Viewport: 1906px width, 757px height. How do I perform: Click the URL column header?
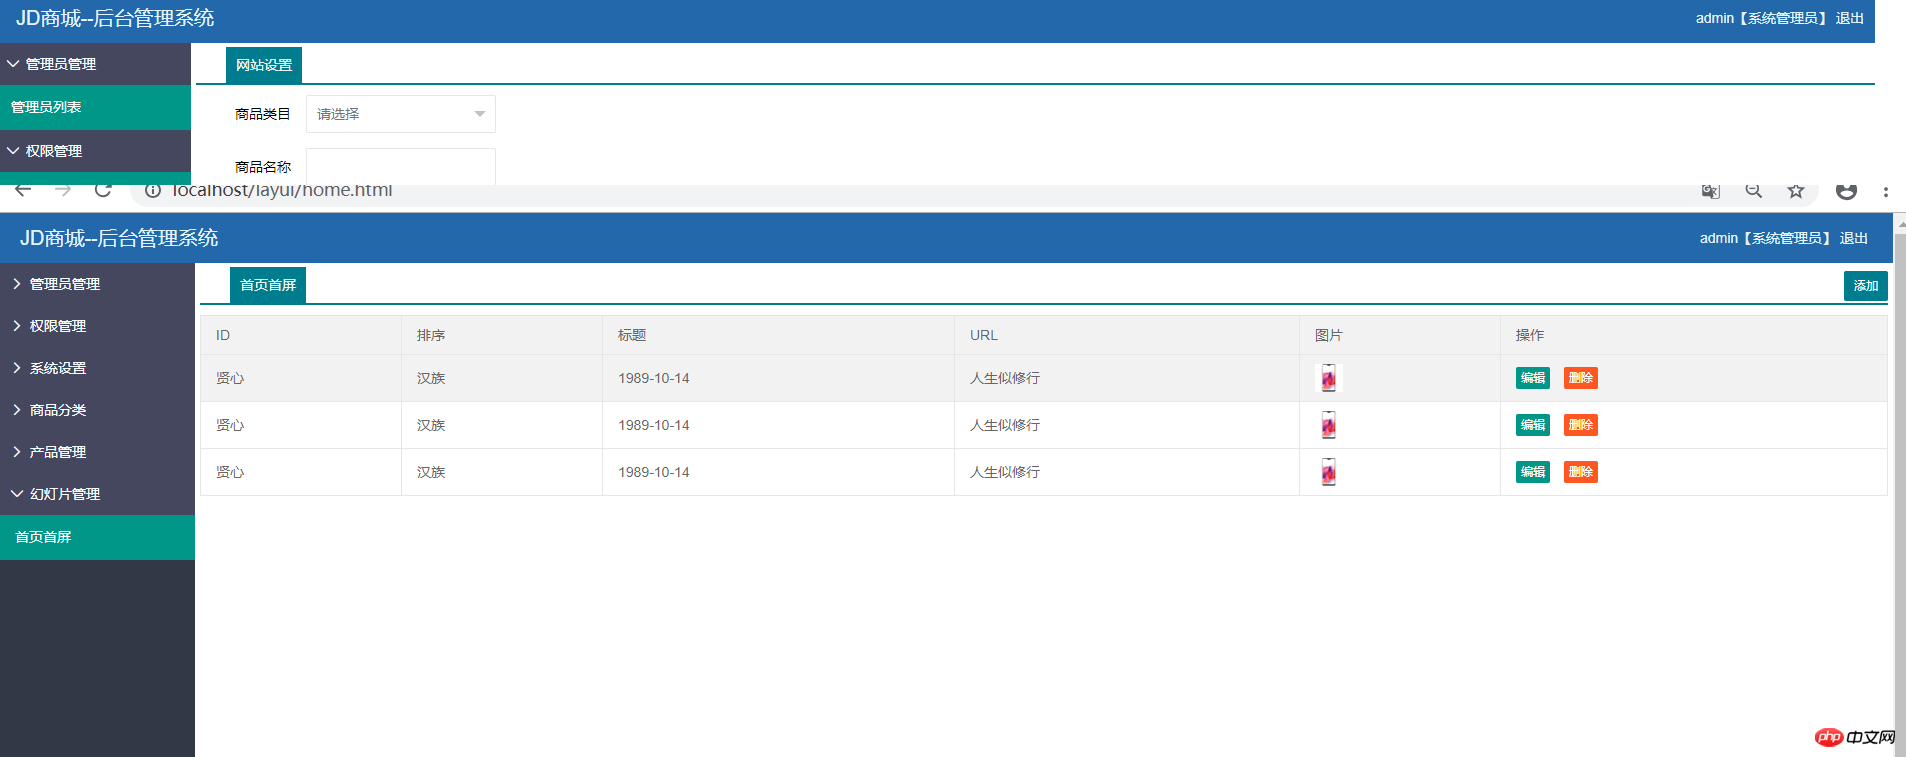[1127, 335]
